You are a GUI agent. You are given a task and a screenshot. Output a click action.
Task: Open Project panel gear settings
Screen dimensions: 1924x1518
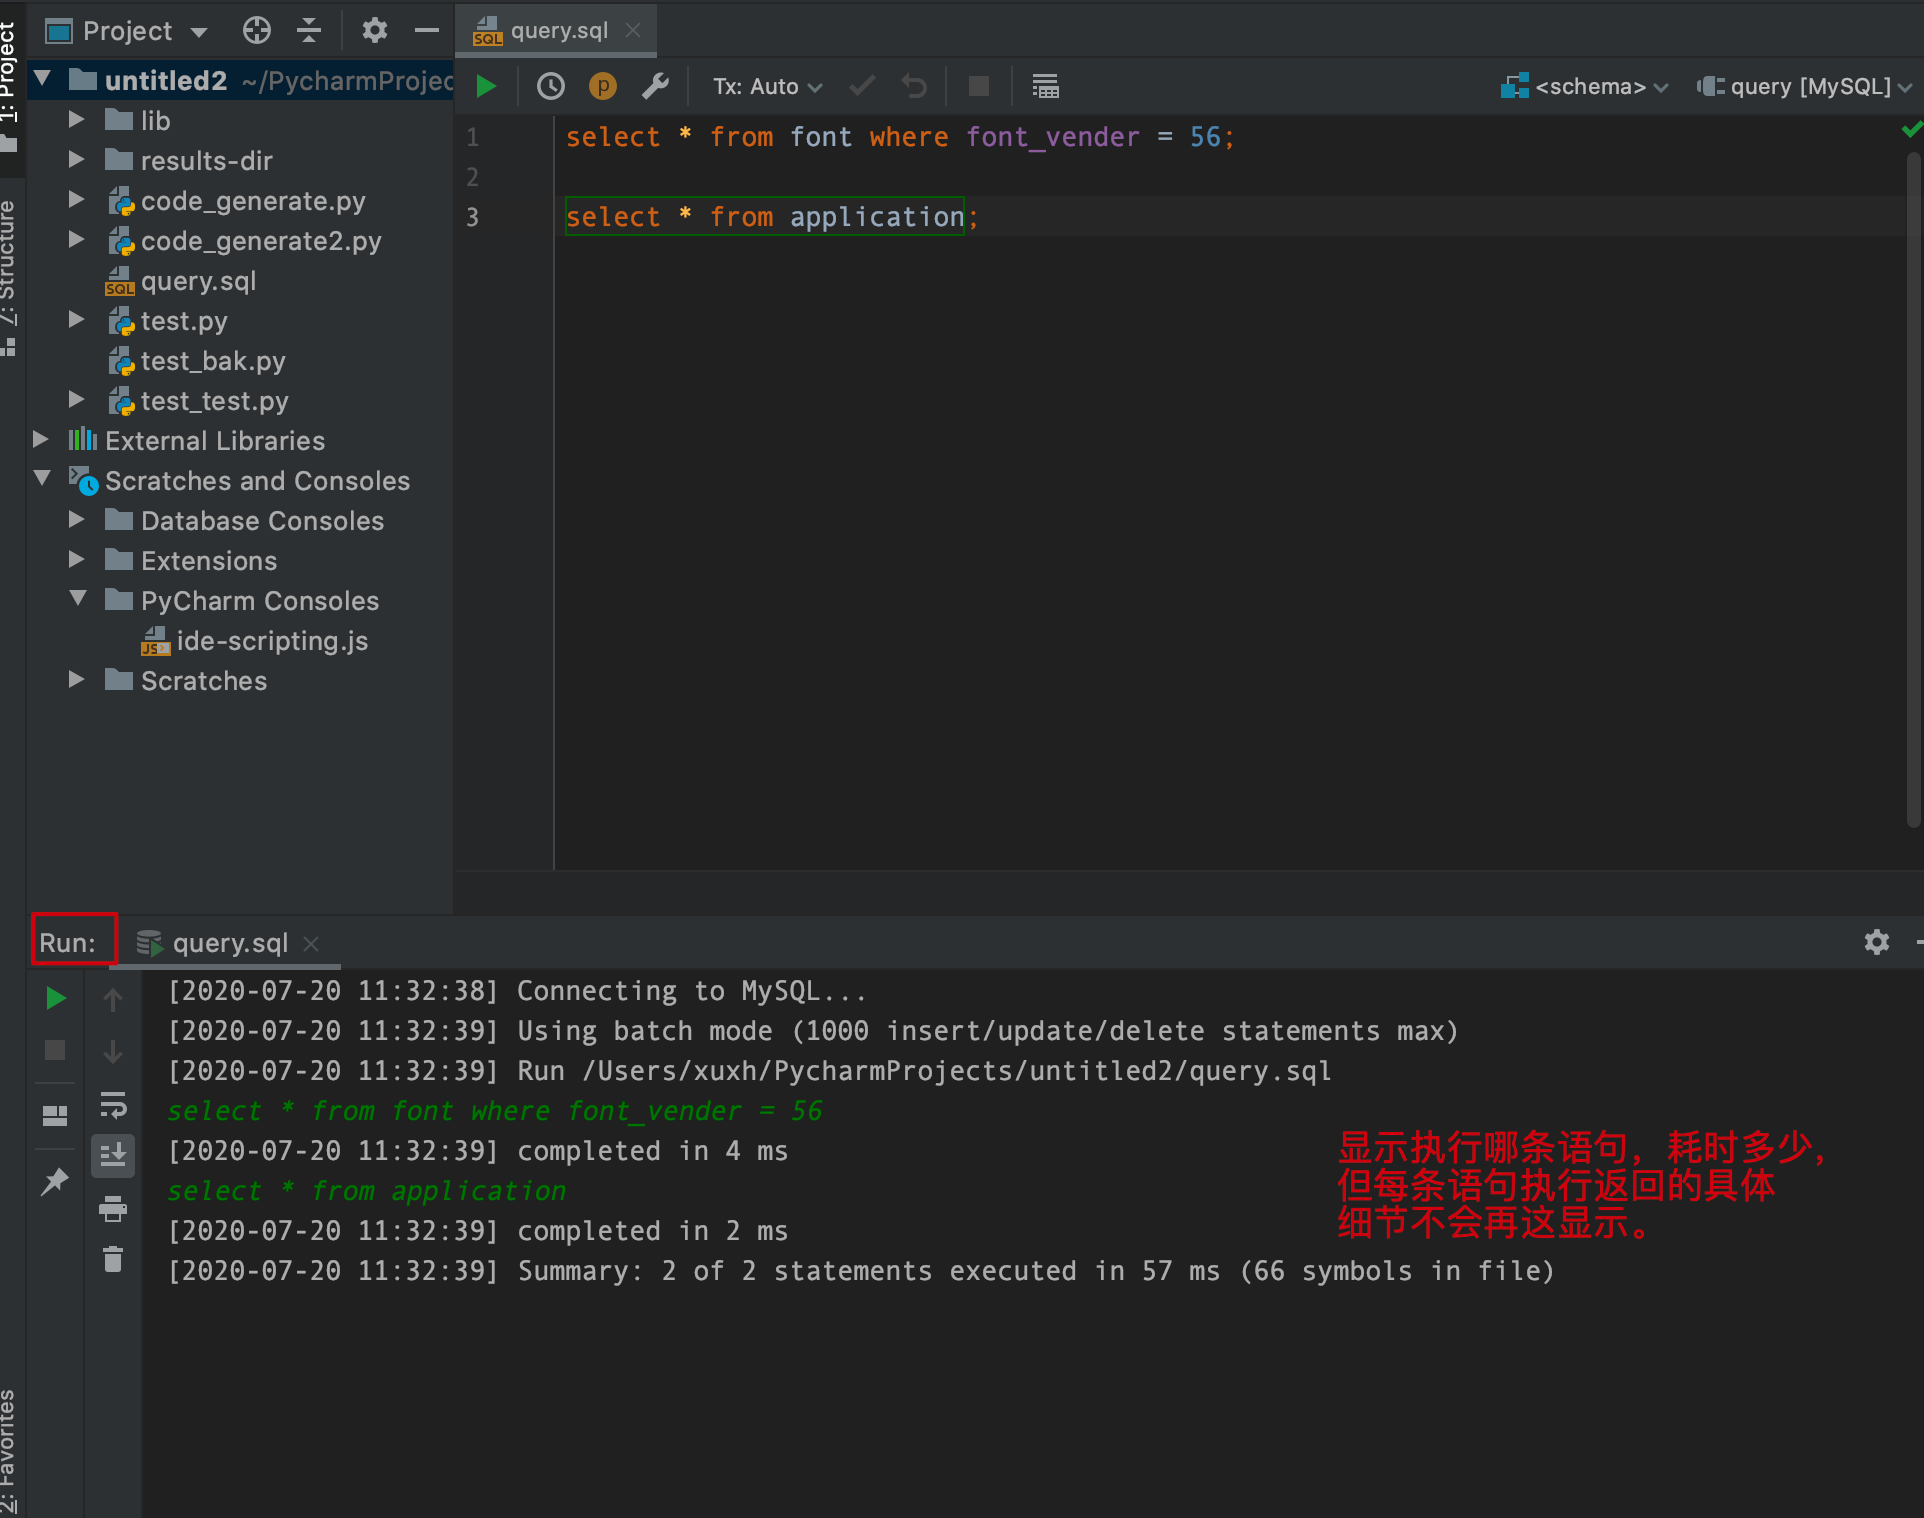point(374,31)
